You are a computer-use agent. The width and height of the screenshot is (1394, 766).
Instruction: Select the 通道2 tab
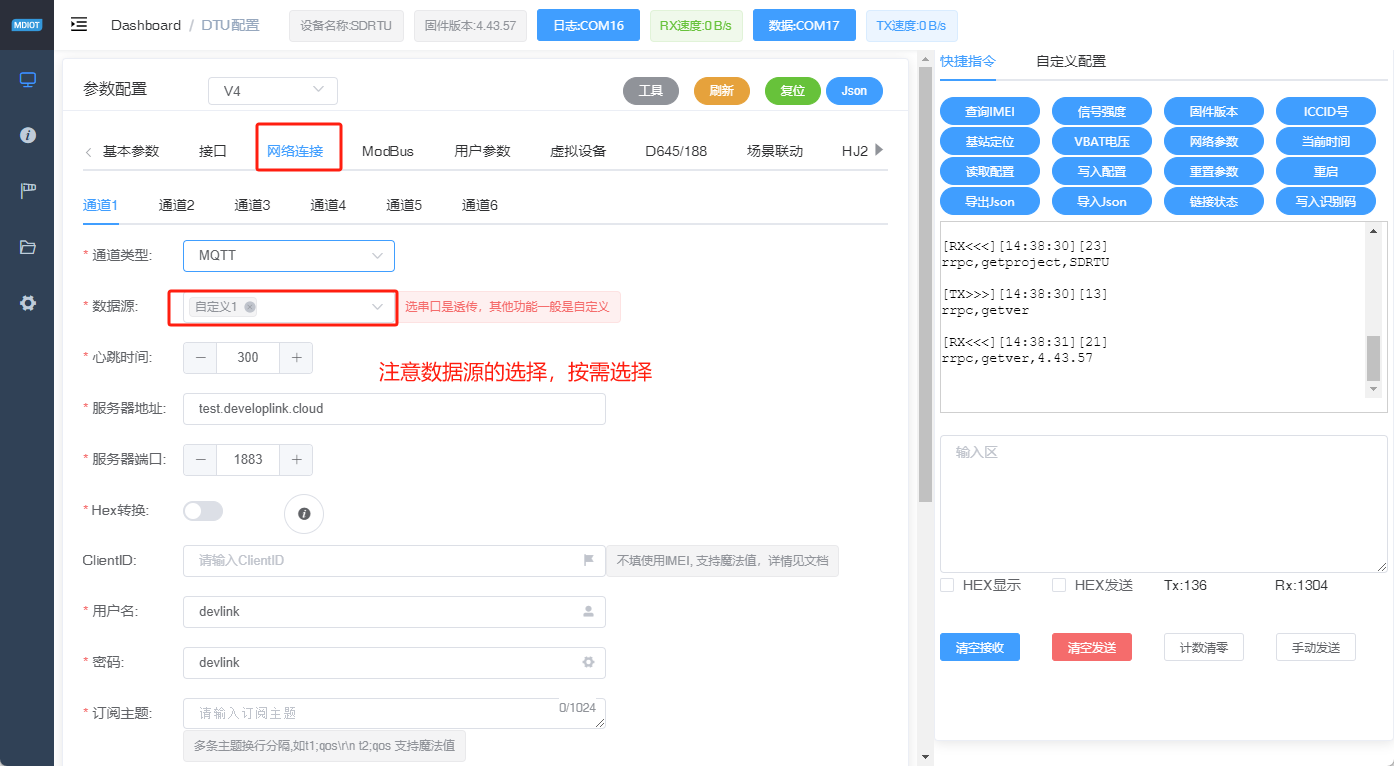pyautogui.click(x=176, y=205)
